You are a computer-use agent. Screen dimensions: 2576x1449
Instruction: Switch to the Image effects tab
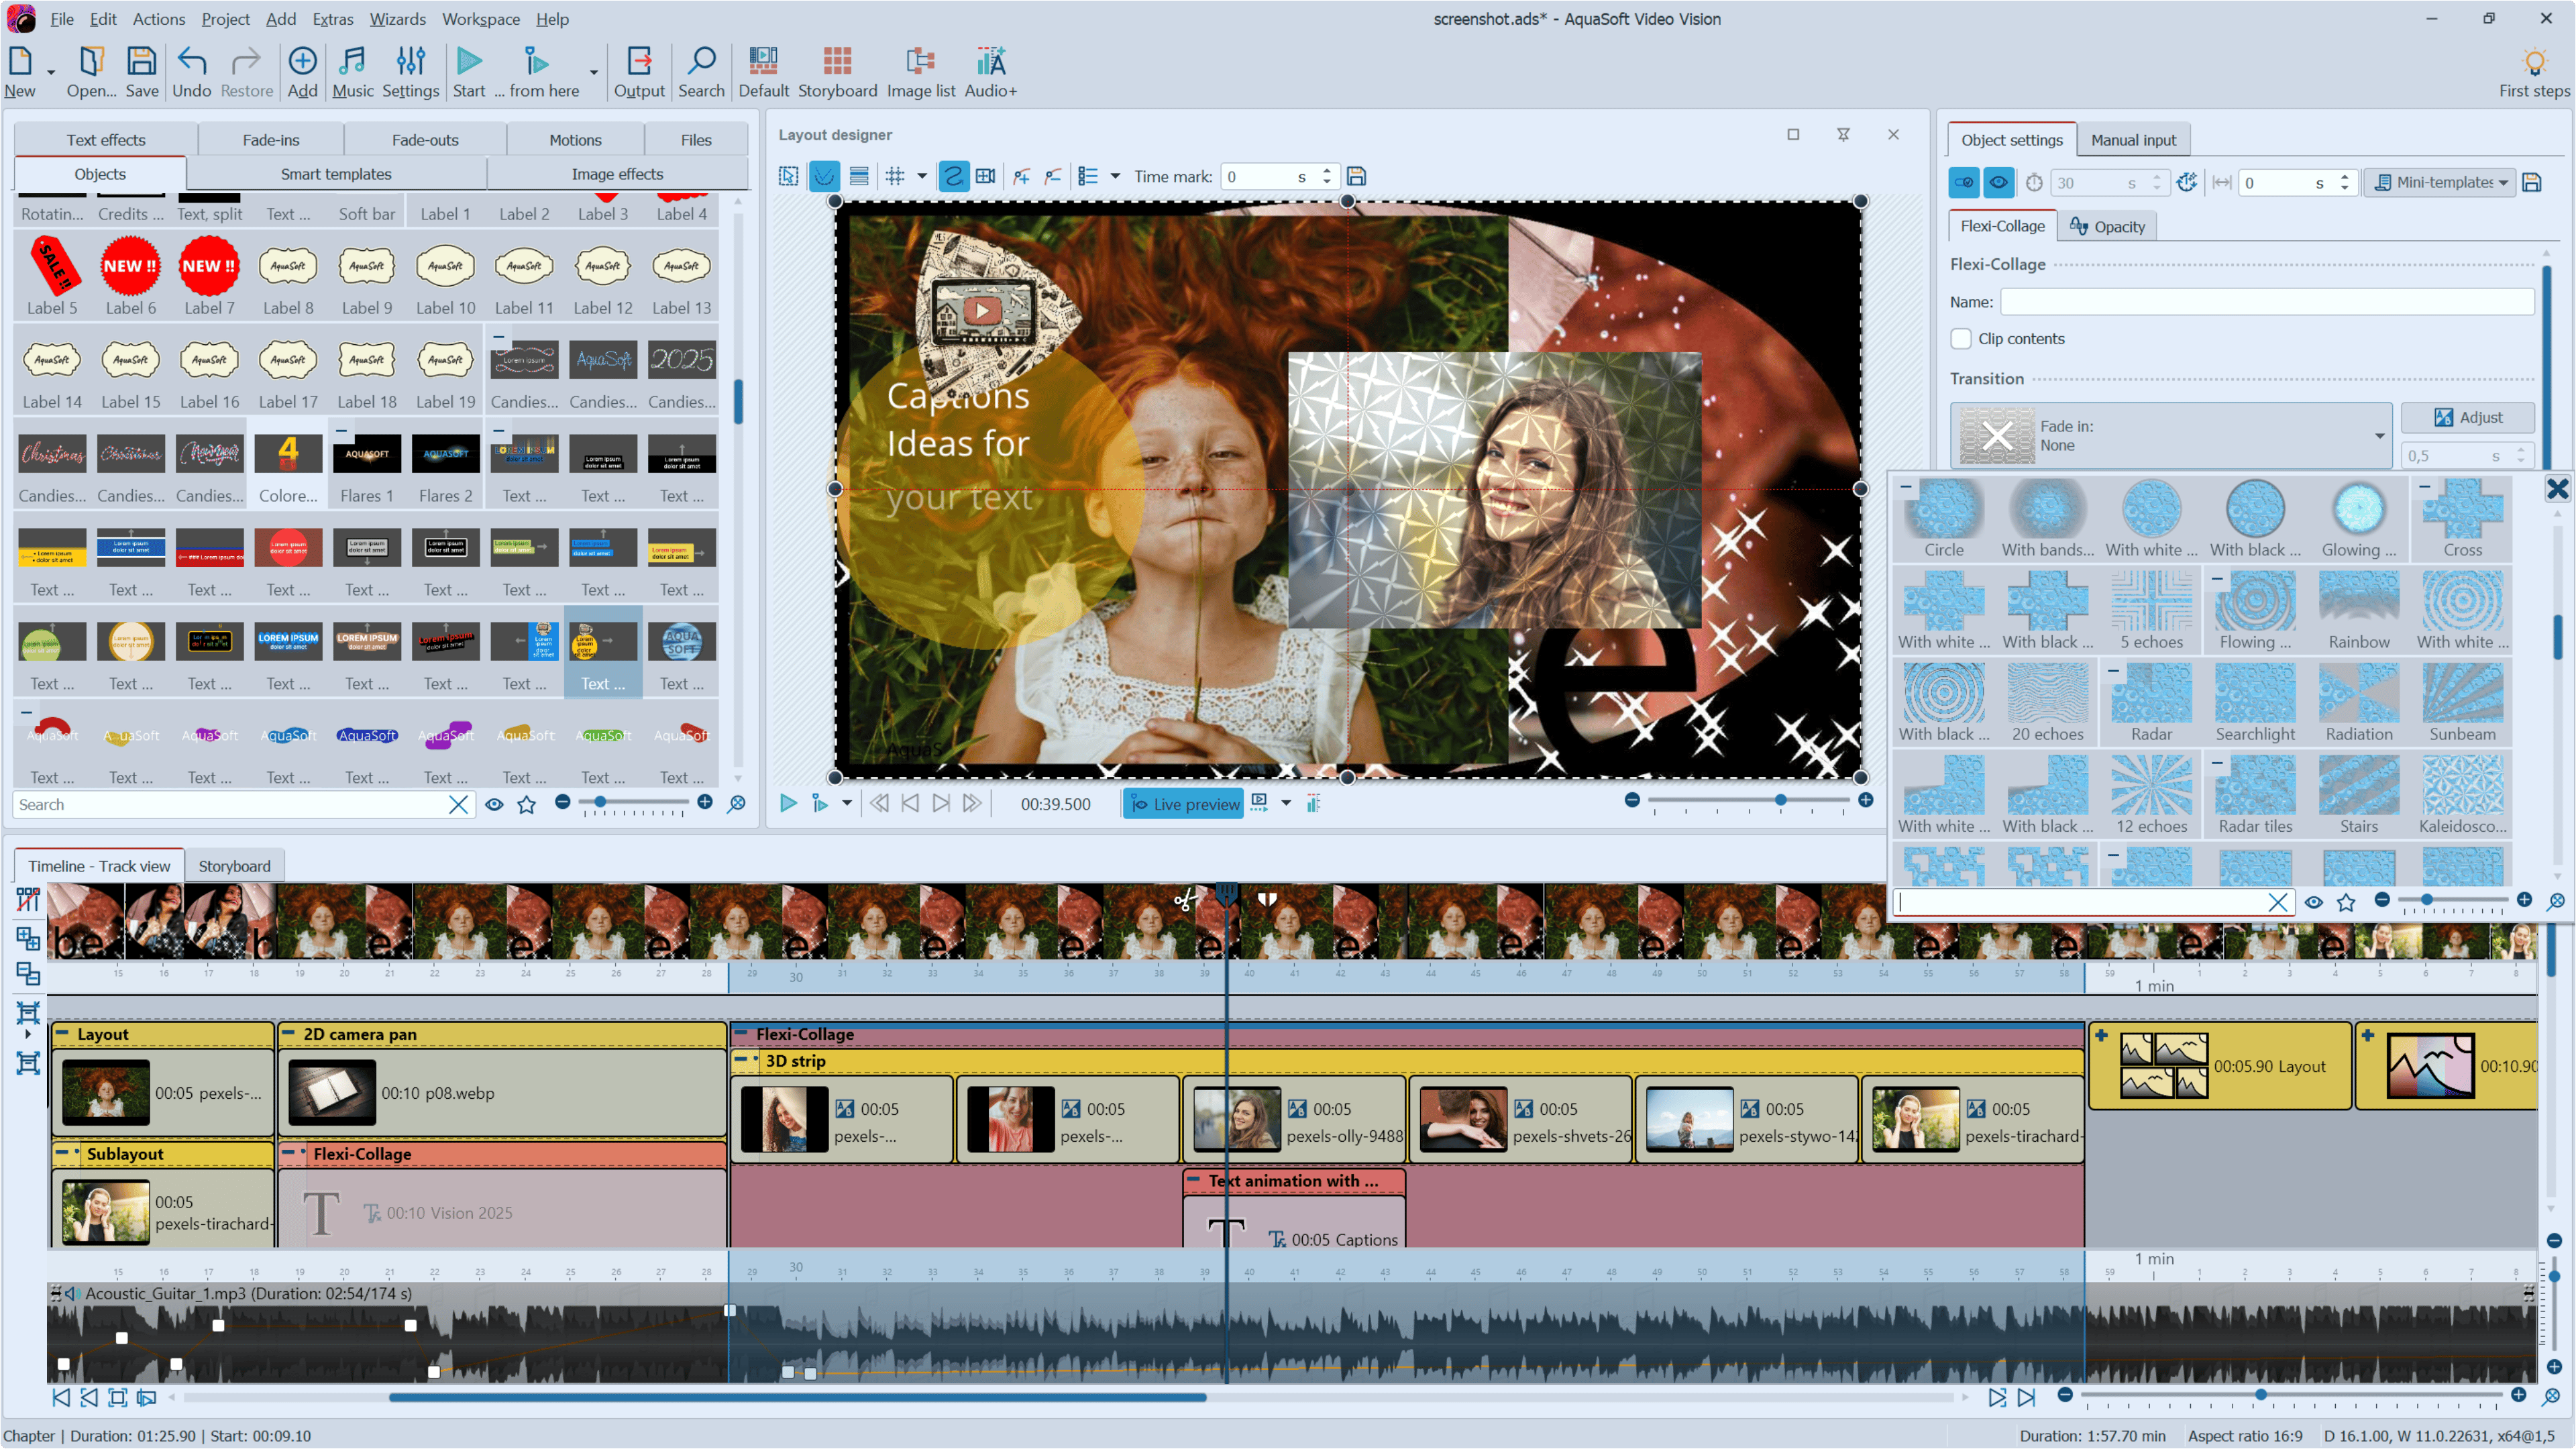pyautogui.click(x=617, y=174)
